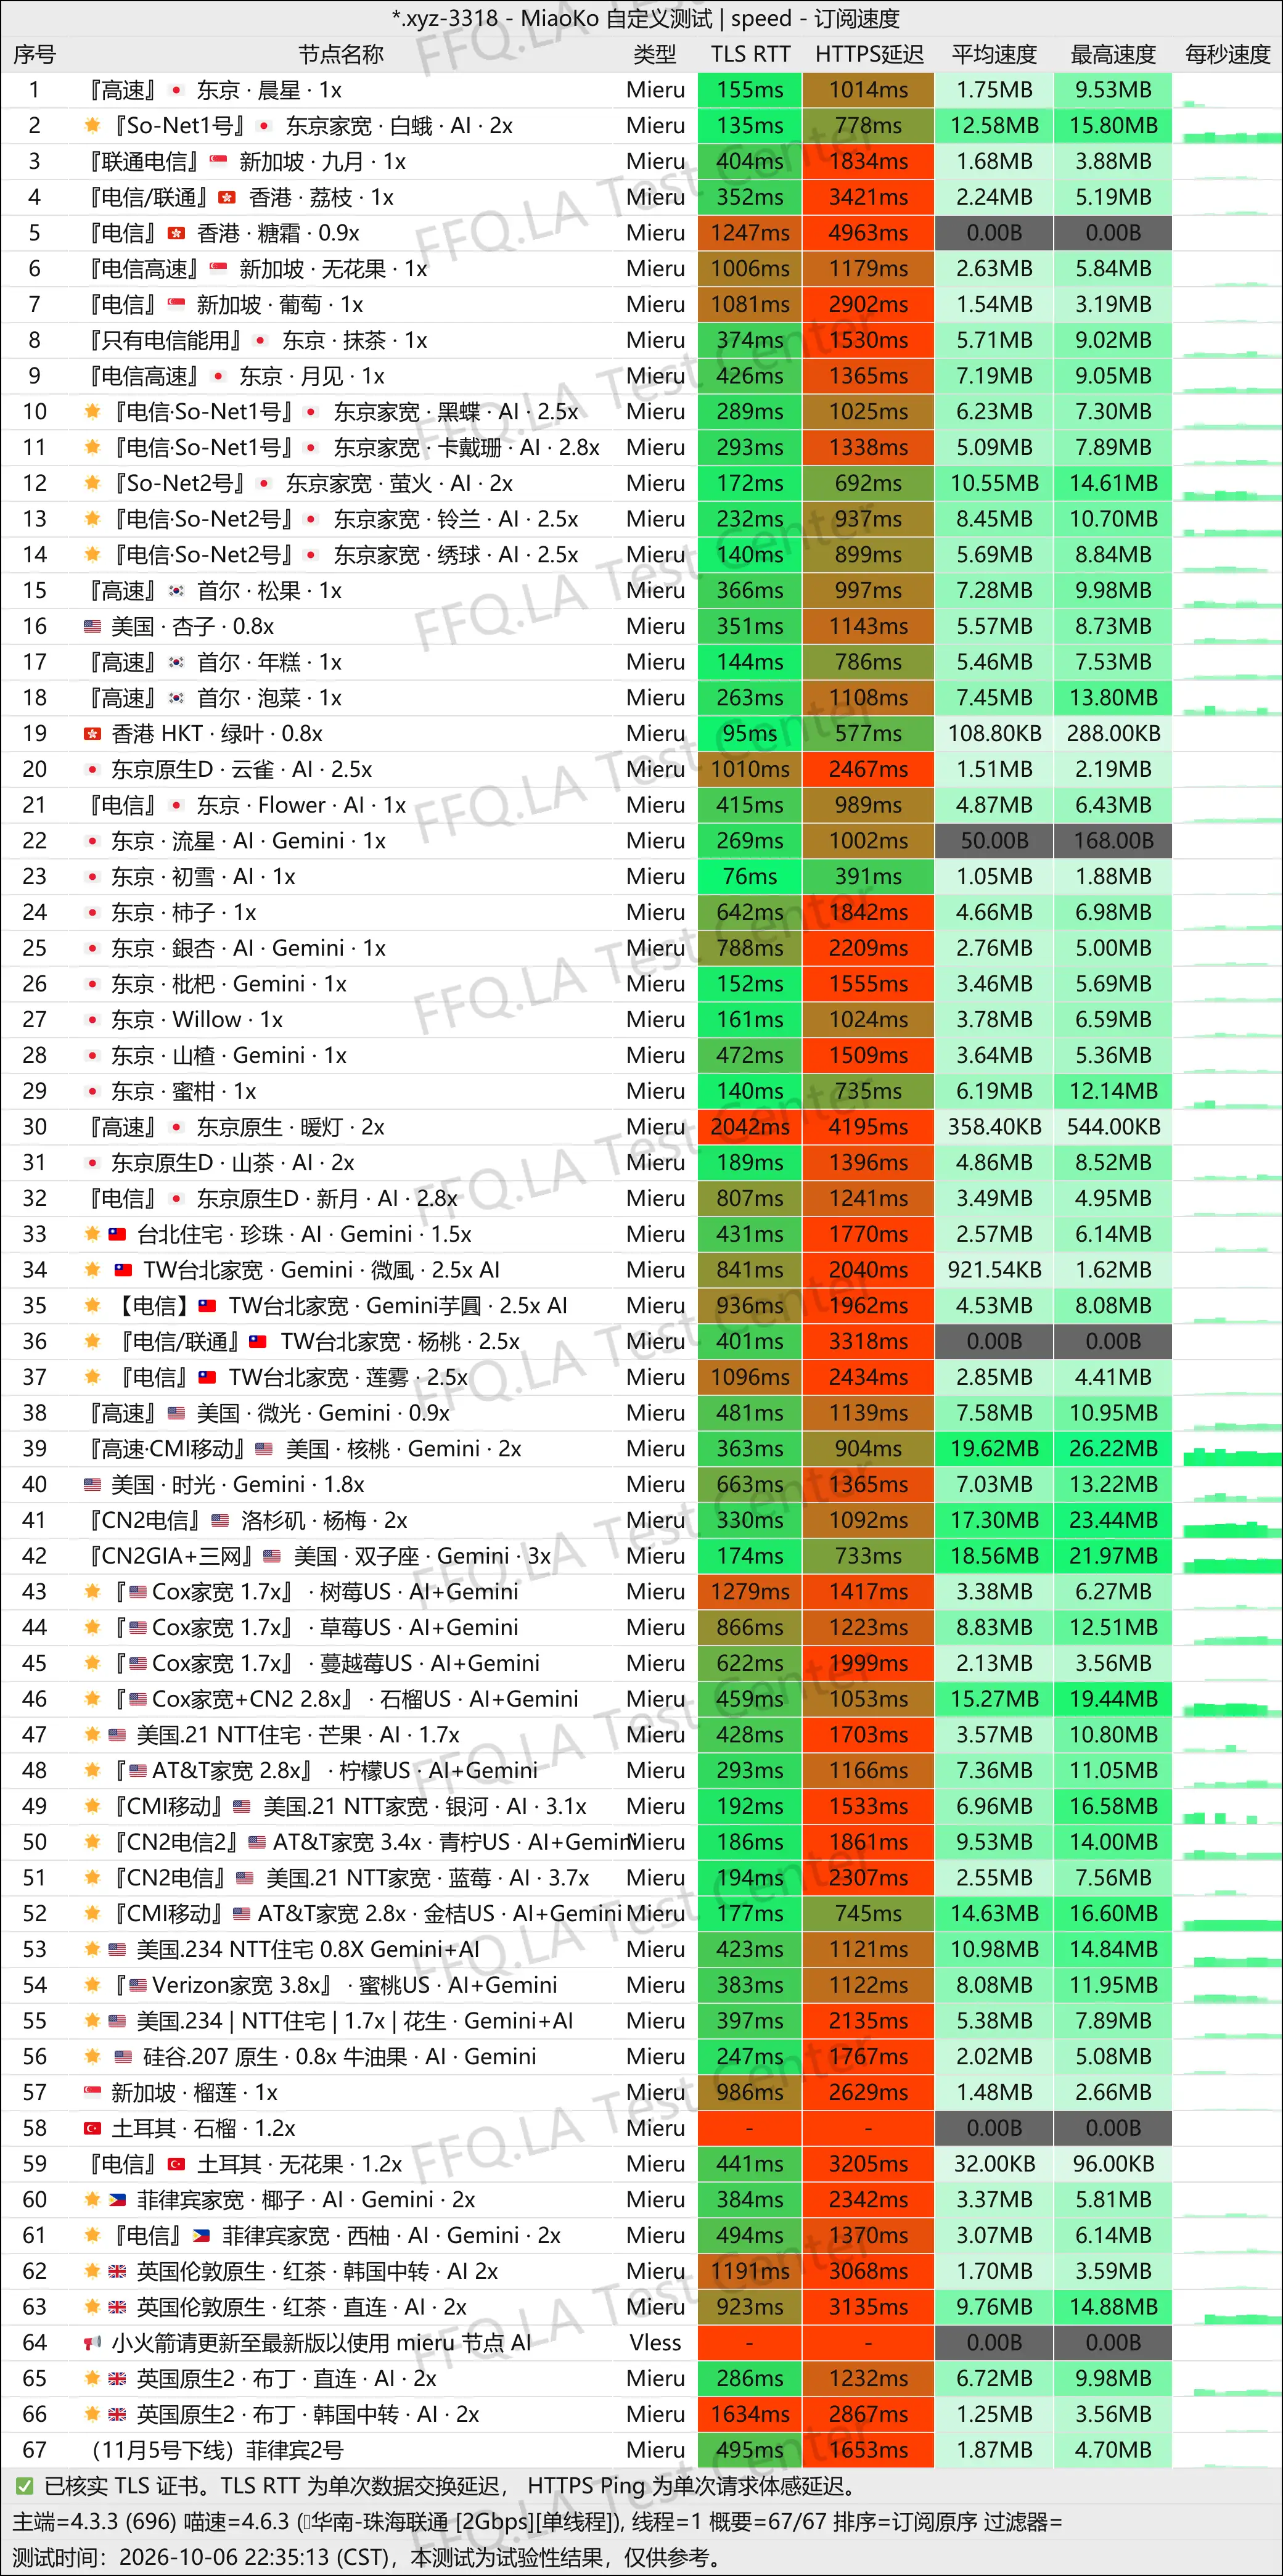This screenshot has width=1283, height=2576.
Task: Click the star icon in the 石榴US row
Action: (92, 1699)
